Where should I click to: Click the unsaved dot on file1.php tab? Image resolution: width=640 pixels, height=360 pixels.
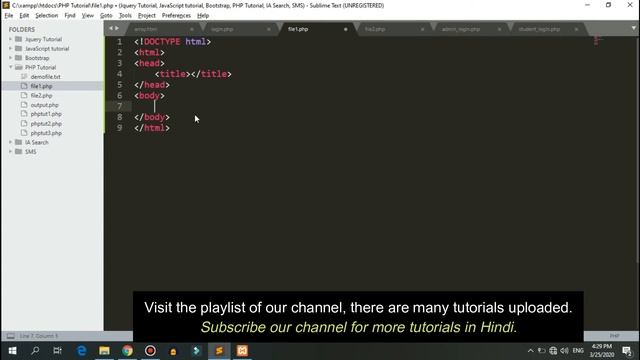click(346, 29)
